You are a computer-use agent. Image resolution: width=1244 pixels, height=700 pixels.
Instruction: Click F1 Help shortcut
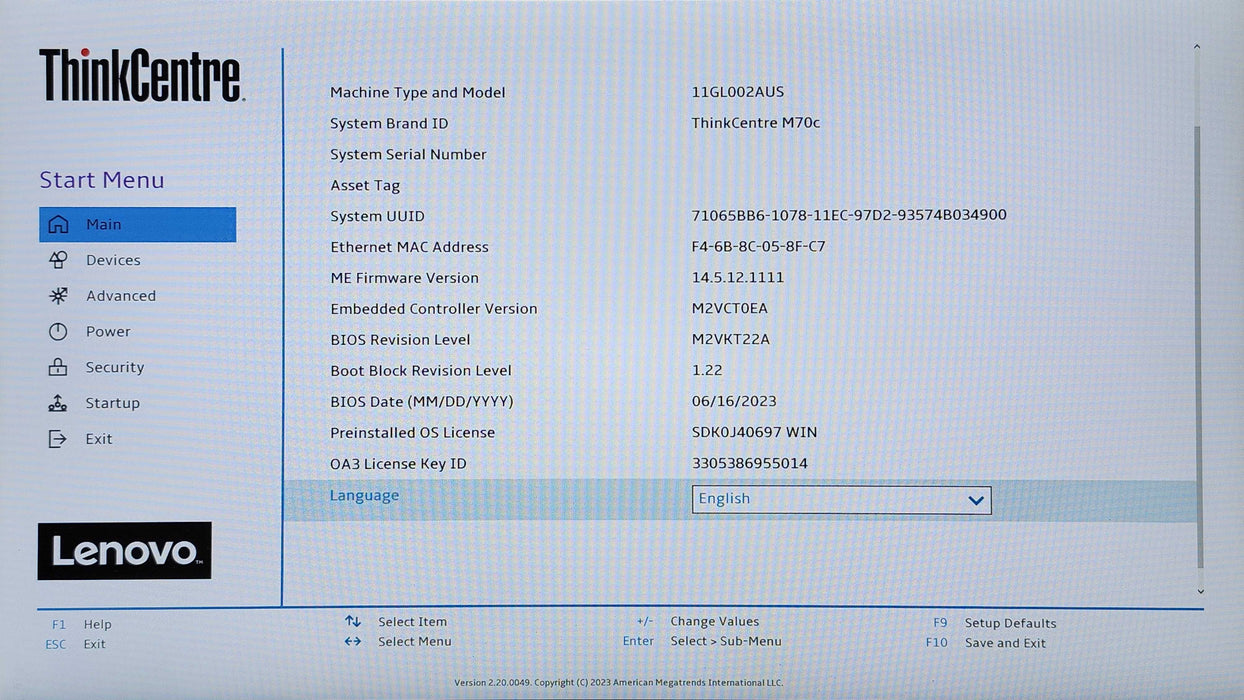point(82,624)
